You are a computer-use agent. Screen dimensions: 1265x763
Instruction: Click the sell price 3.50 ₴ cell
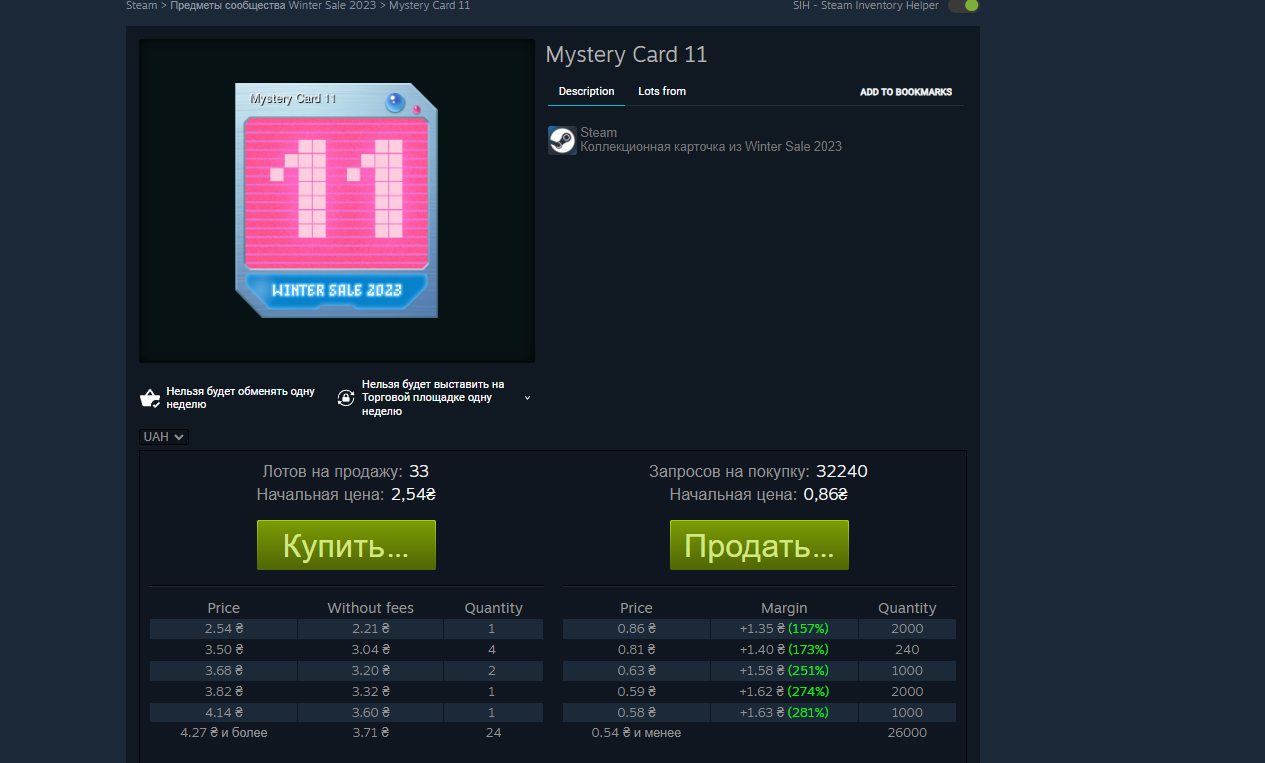(224, 650)
